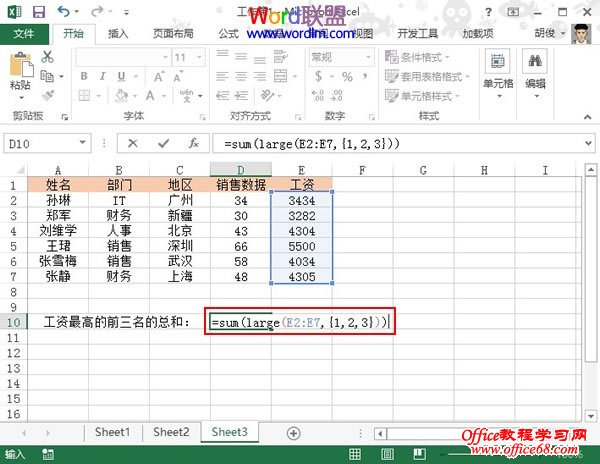Toggle Wrap Text icon in alignment group
This screenshot has width=600, height=464.
[280, 57]
